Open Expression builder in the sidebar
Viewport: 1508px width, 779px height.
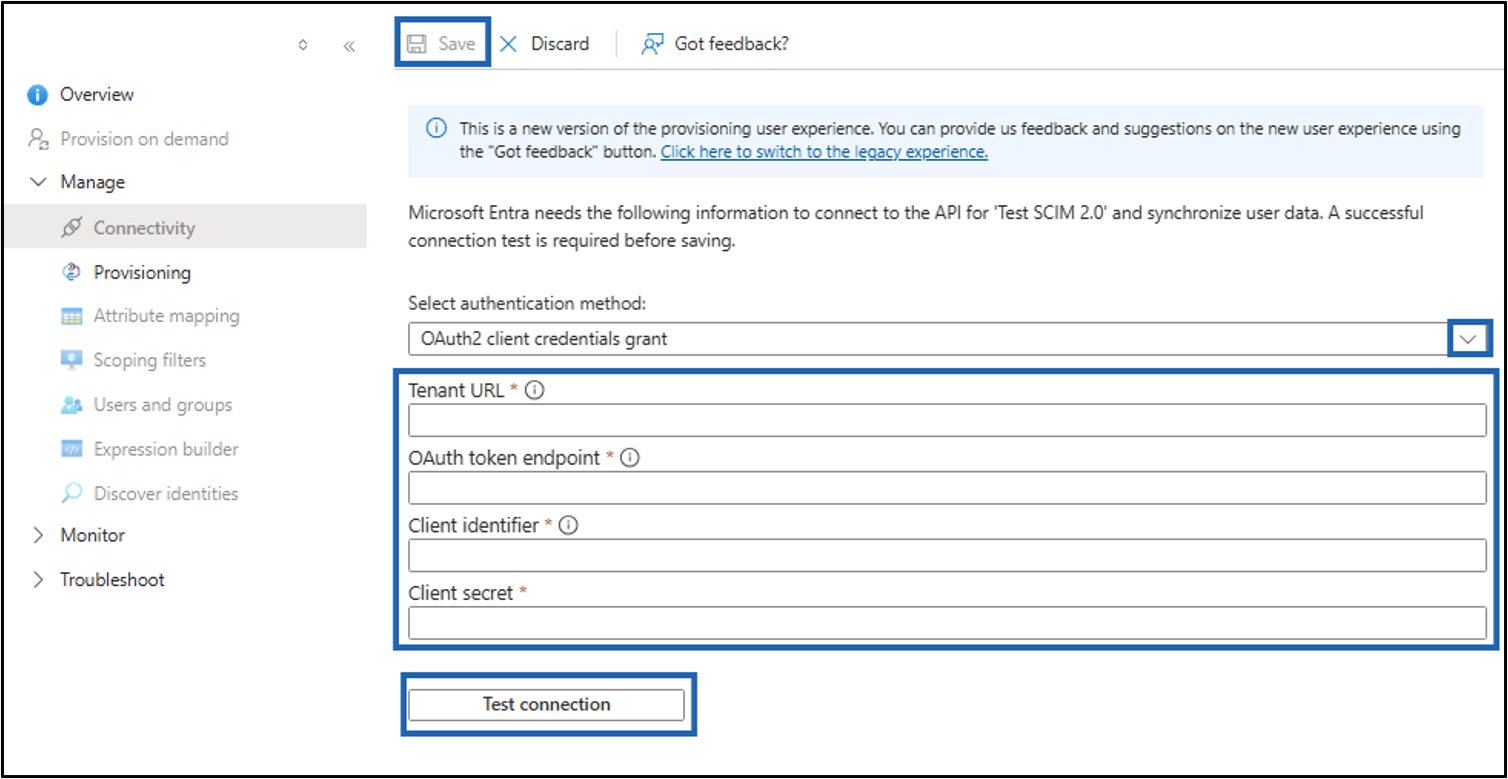pos(166,449)
